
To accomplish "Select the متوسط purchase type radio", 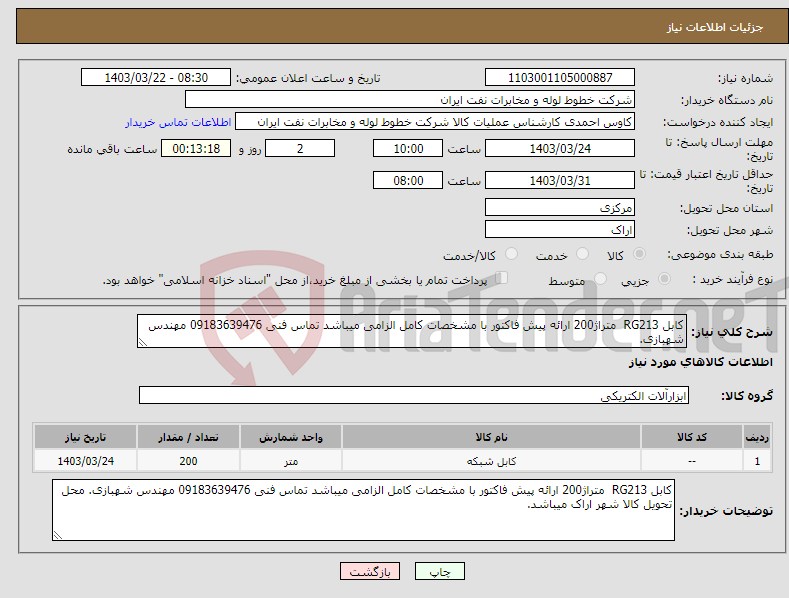I will (x=600, y=278).
